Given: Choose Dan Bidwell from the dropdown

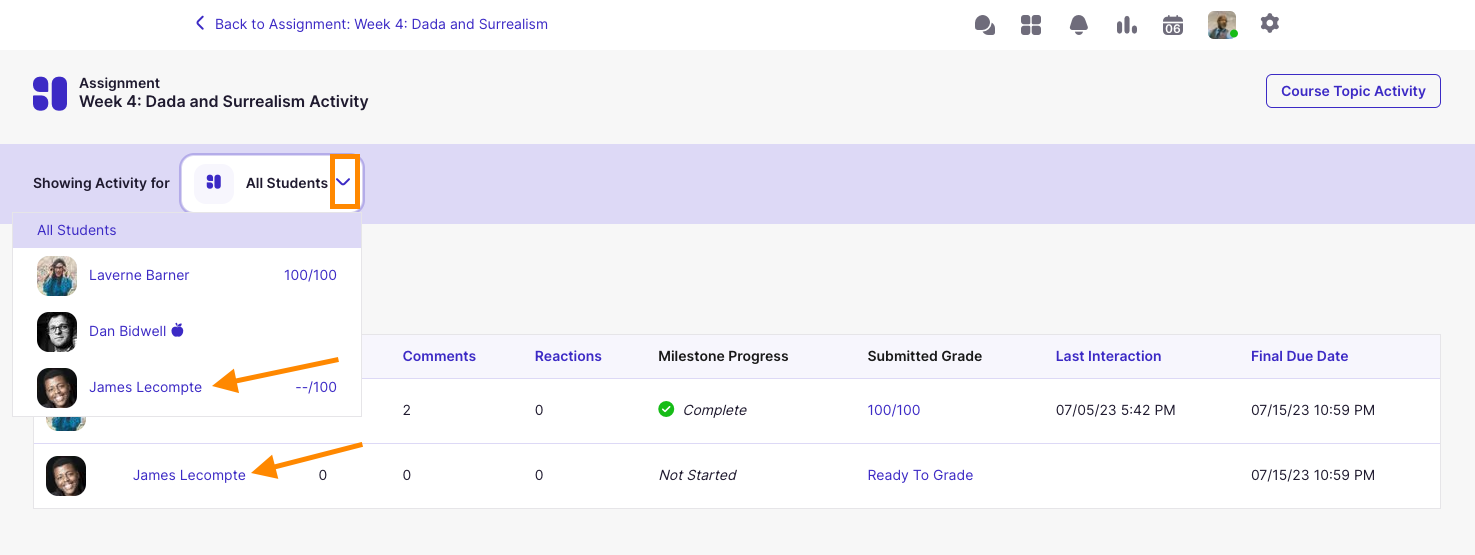Looking at the screenshot, I should (x=127, y=331).
